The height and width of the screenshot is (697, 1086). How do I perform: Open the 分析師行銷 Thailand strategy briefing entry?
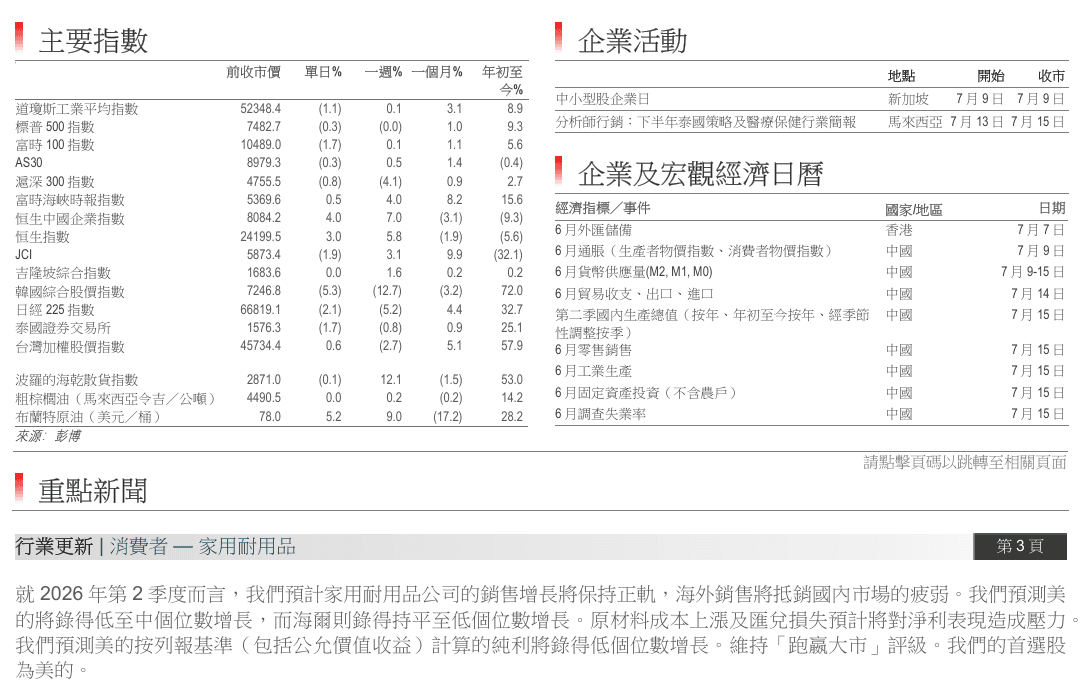[706, 122]
